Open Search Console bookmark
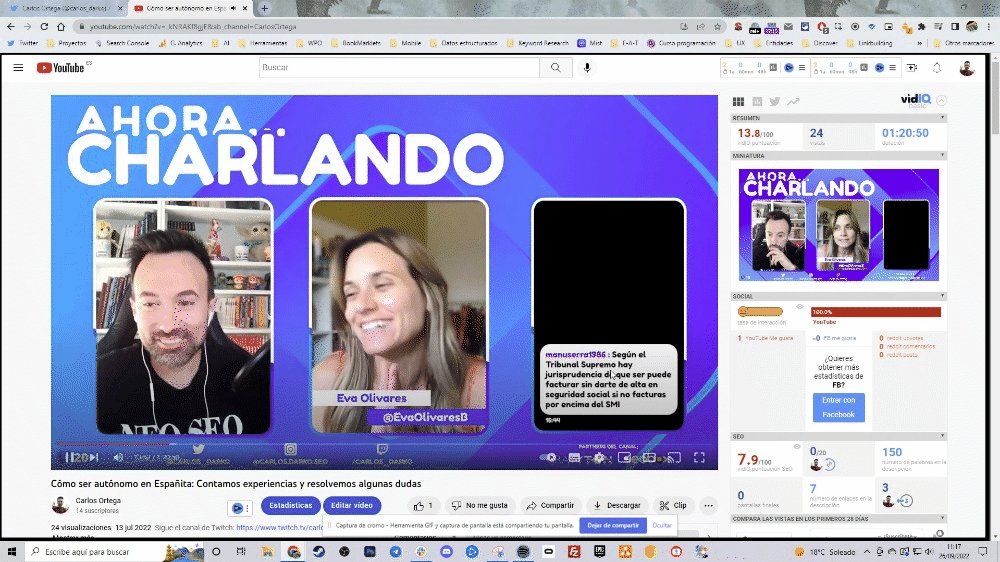 (122, 43)
